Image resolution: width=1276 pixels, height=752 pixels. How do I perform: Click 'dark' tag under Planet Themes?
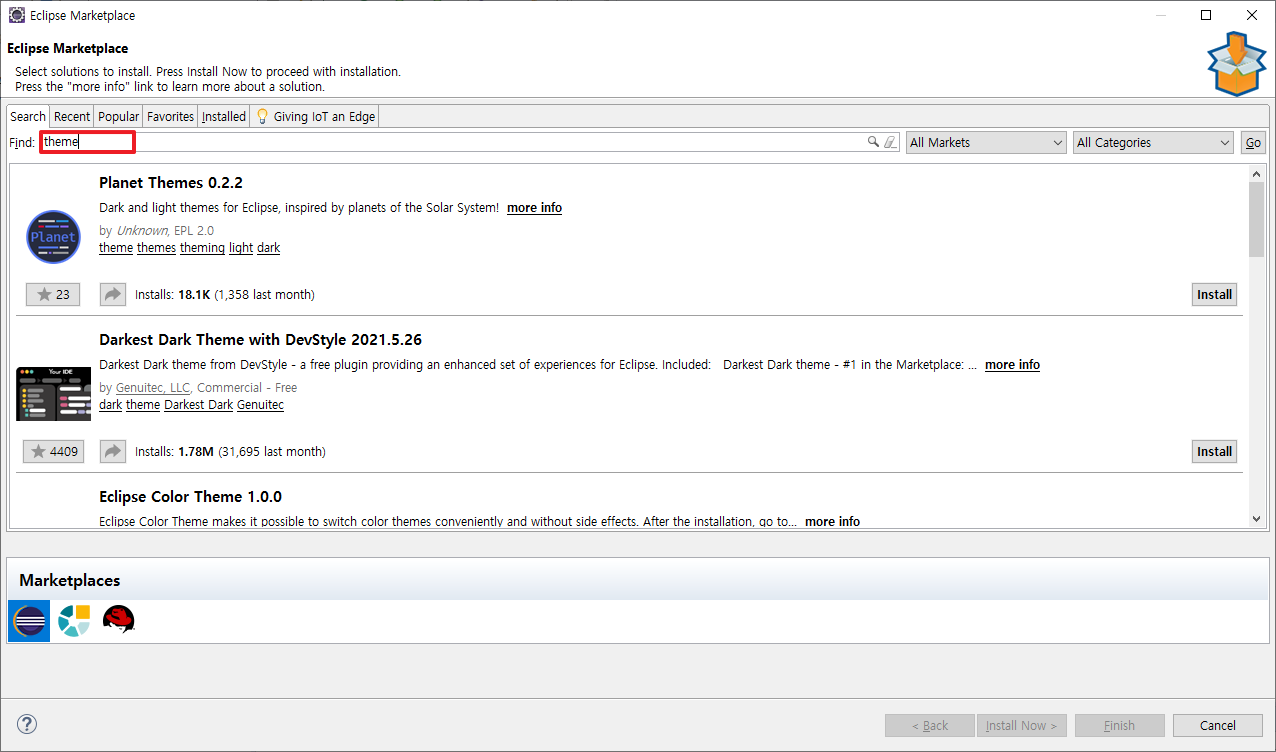[268, 248]
